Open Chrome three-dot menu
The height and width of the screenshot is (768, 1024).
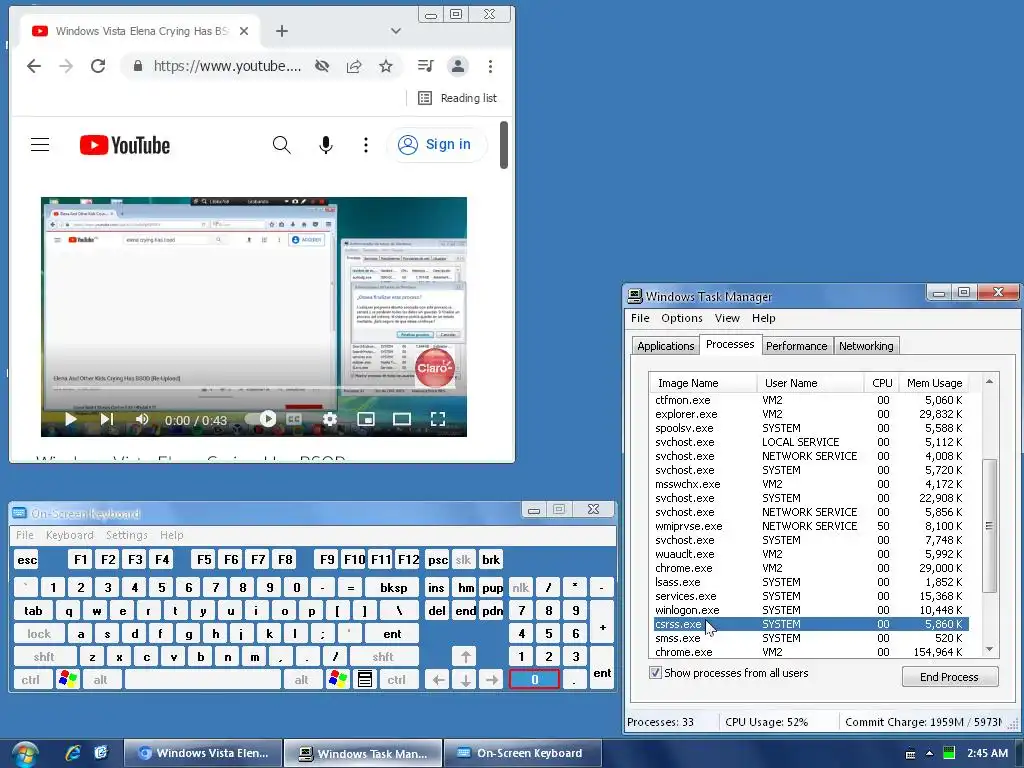(490, 66)
